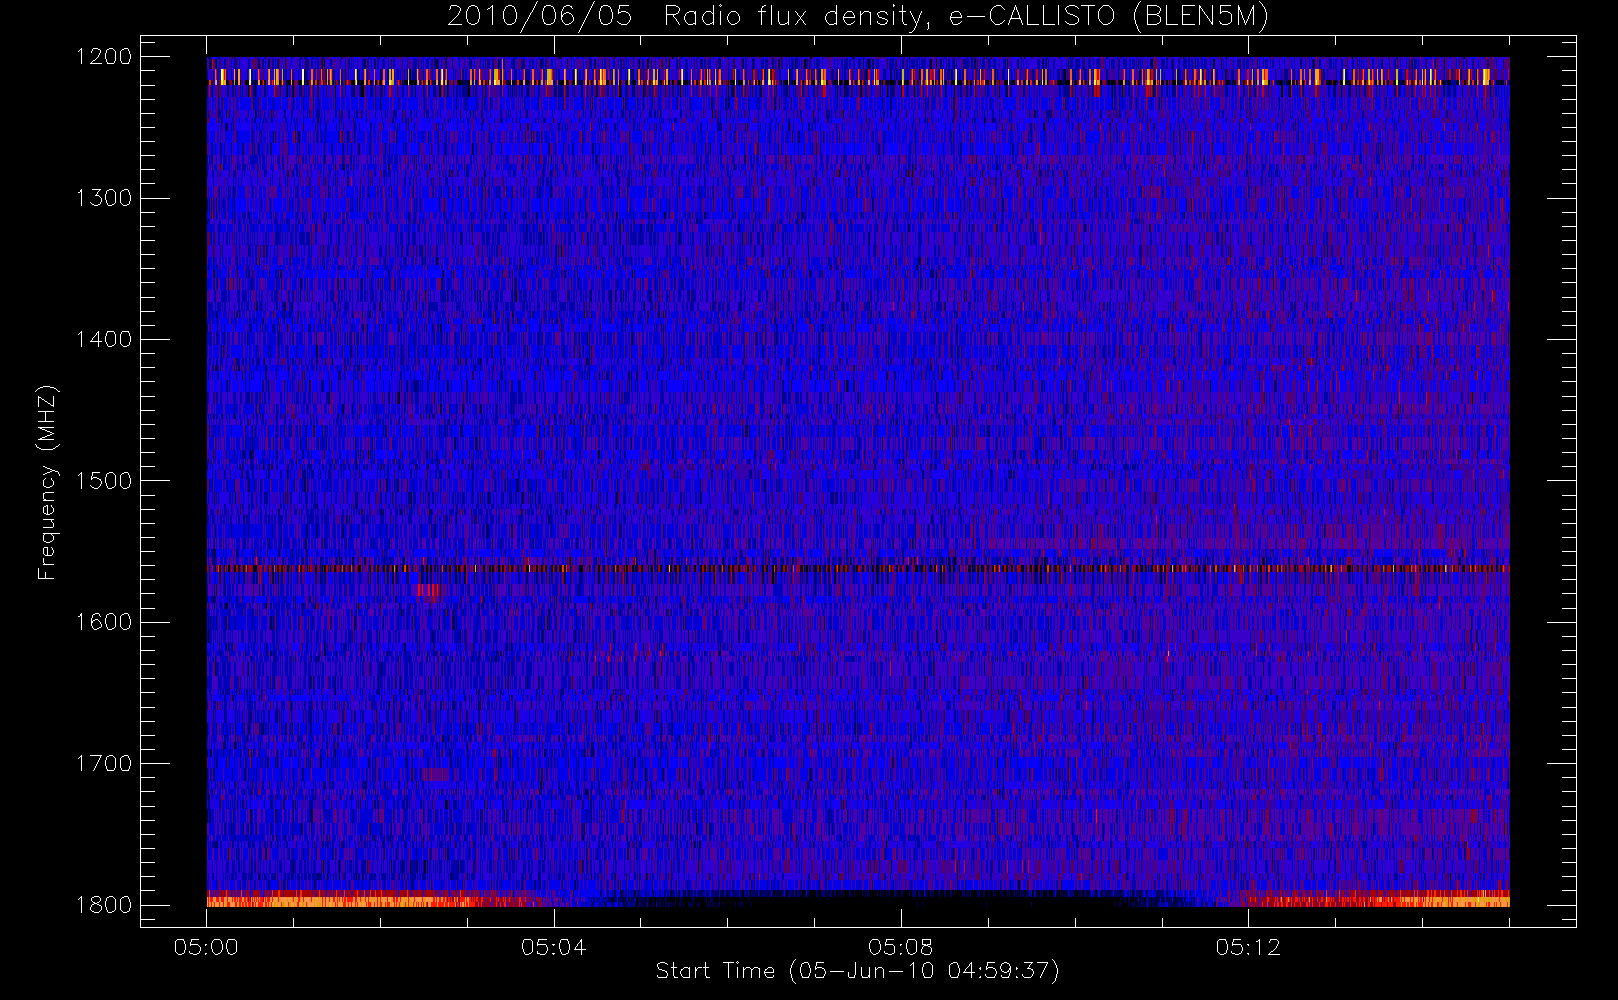
Task: Click the "Frequency (MHZ)" axis label
Action: 47,482
